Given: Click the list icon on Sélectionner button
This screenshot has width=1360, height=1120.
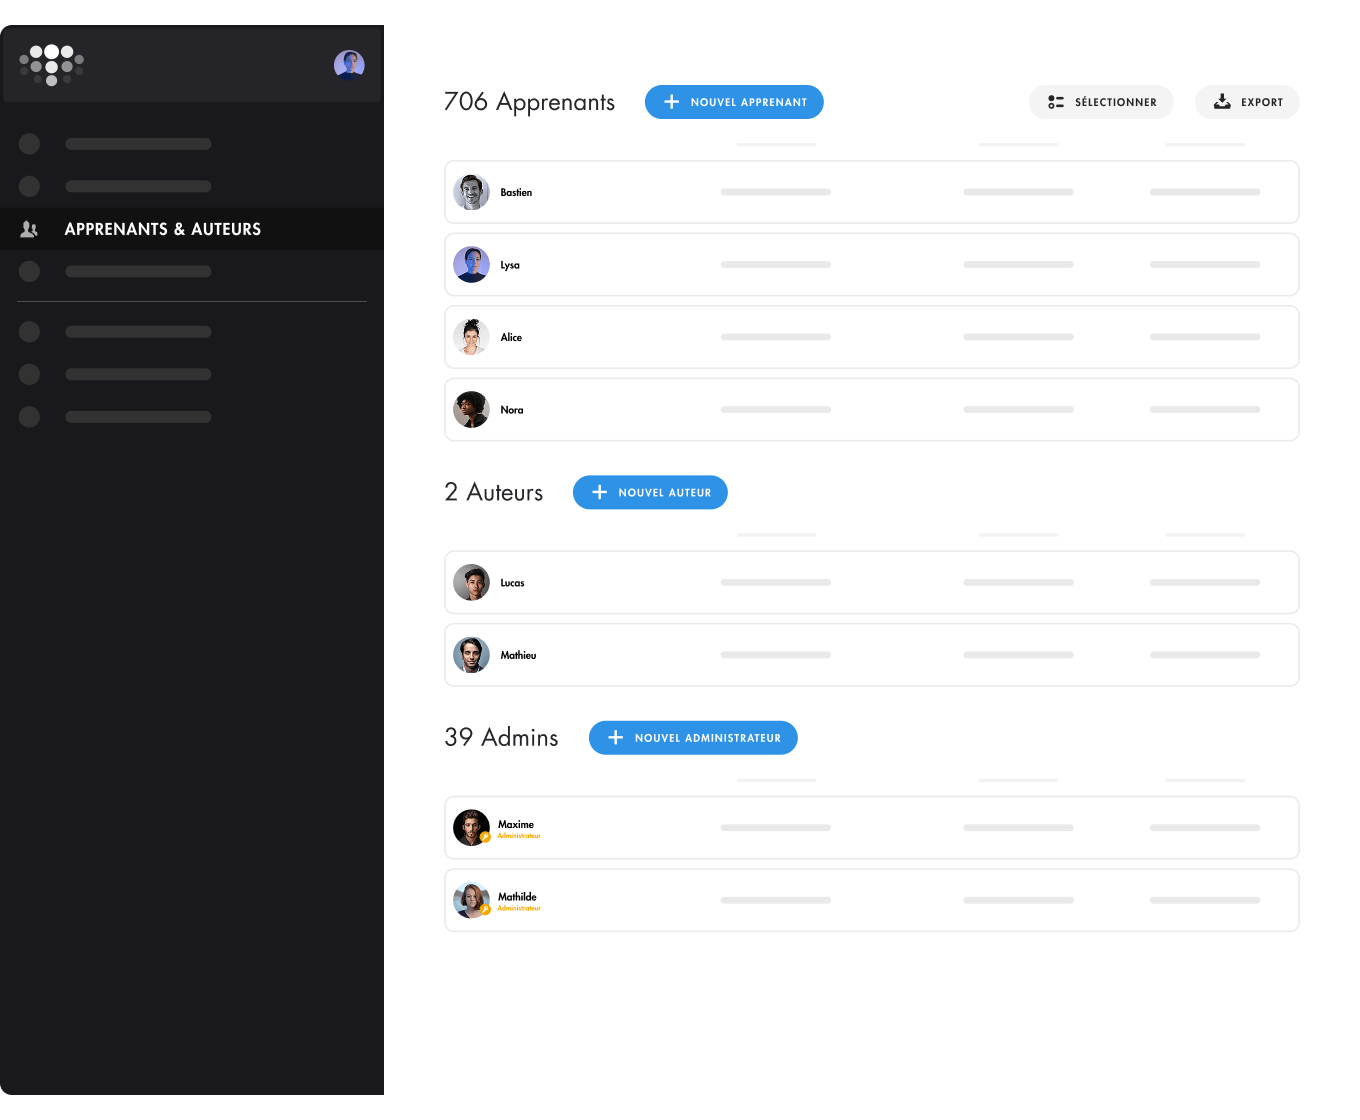Looking at the screenshot, I should pos(1056,102).
